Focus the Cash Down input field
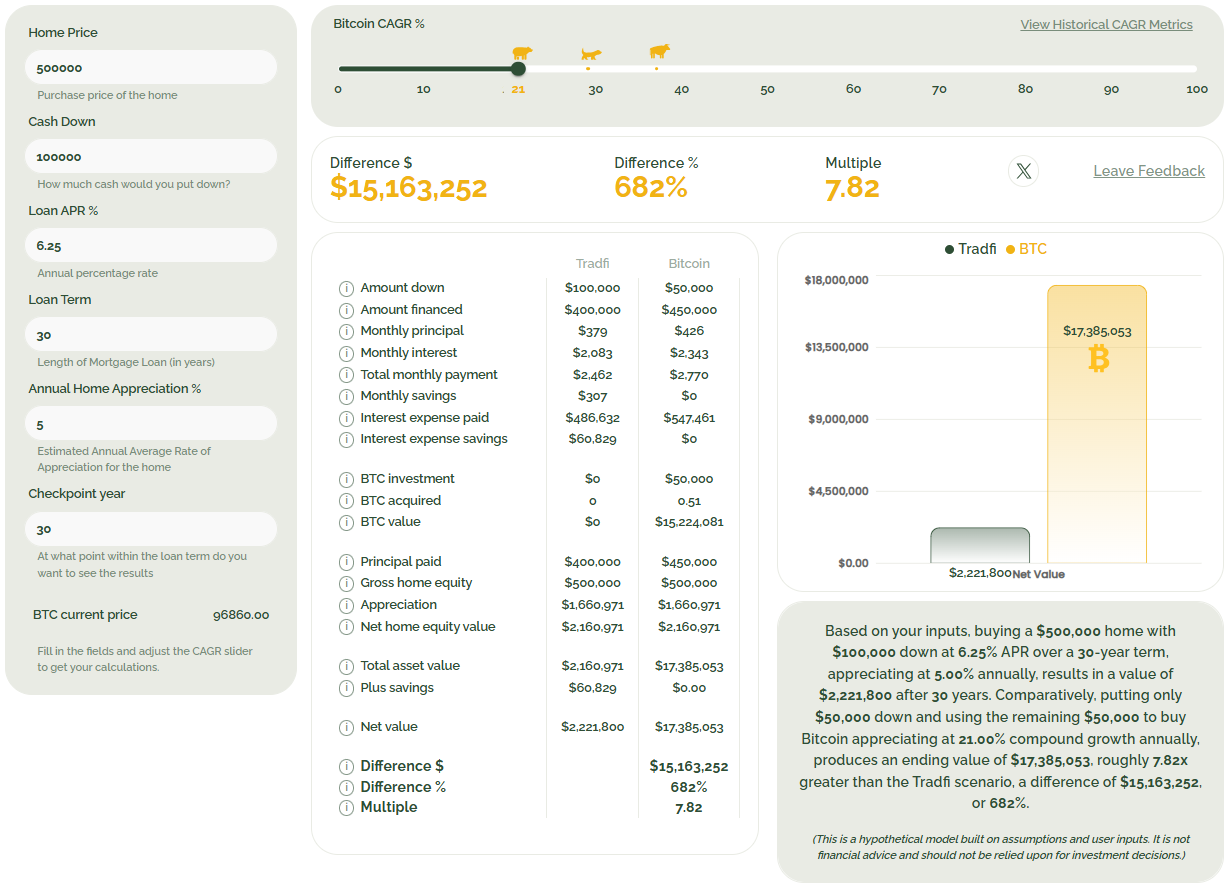This screenshot has width=1230, height=890. (x=151, y=157)
